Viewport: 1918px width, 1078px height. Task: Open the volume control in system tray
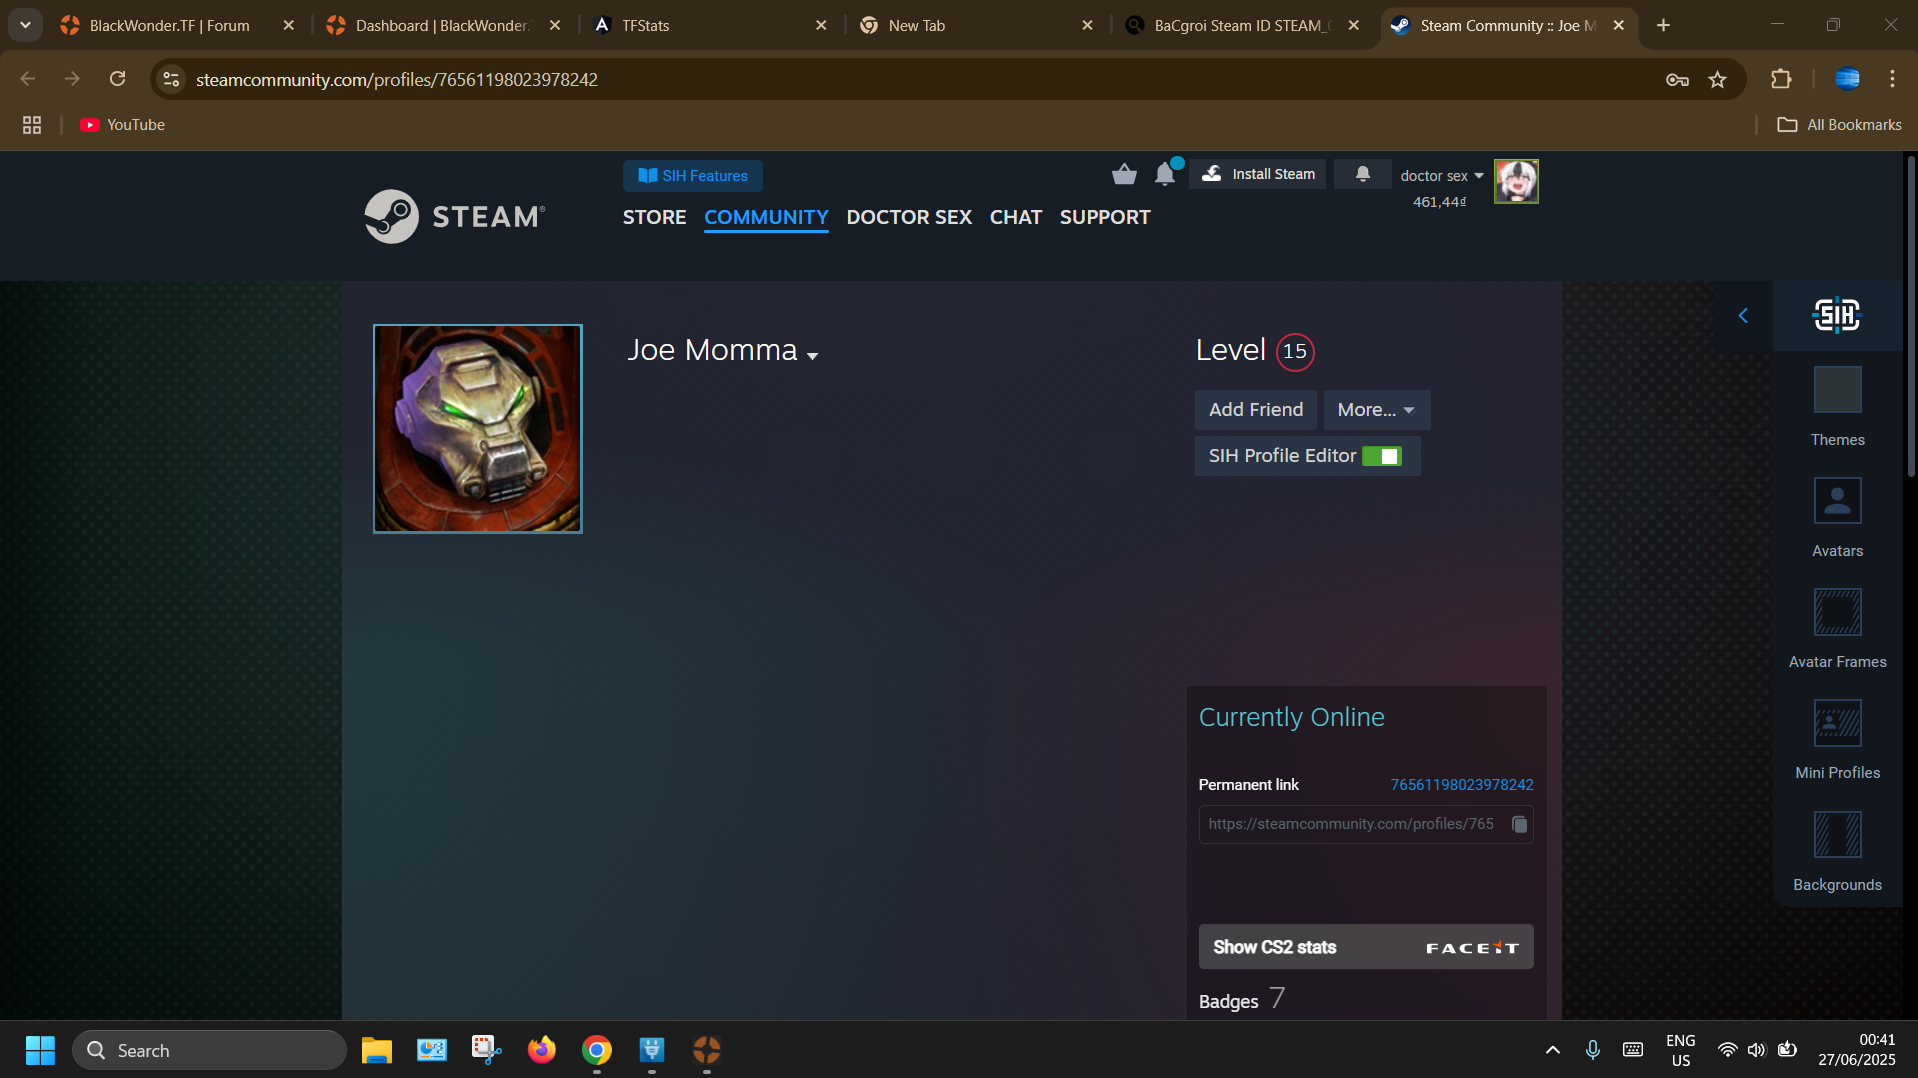tap(1756, 1050)
